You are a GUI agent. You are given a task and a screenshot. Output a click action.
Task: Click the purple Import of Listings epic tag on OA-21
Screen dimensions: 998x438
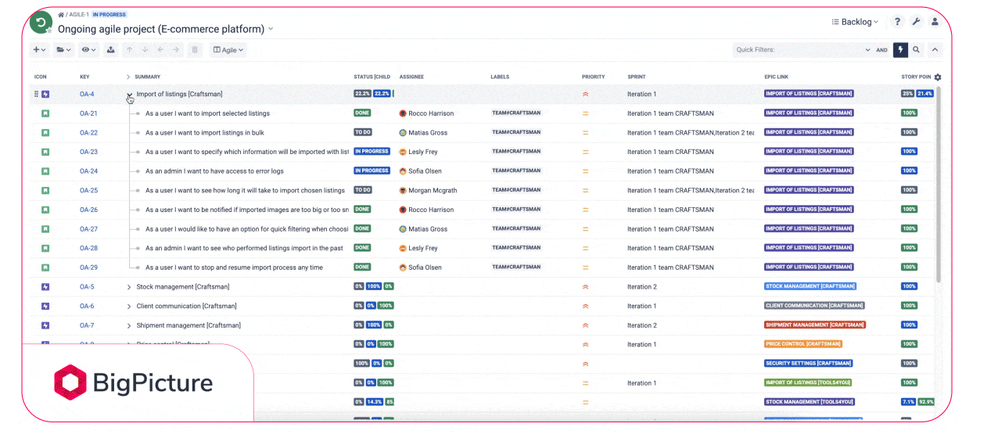pyautogui.click(x=808, y=113)
